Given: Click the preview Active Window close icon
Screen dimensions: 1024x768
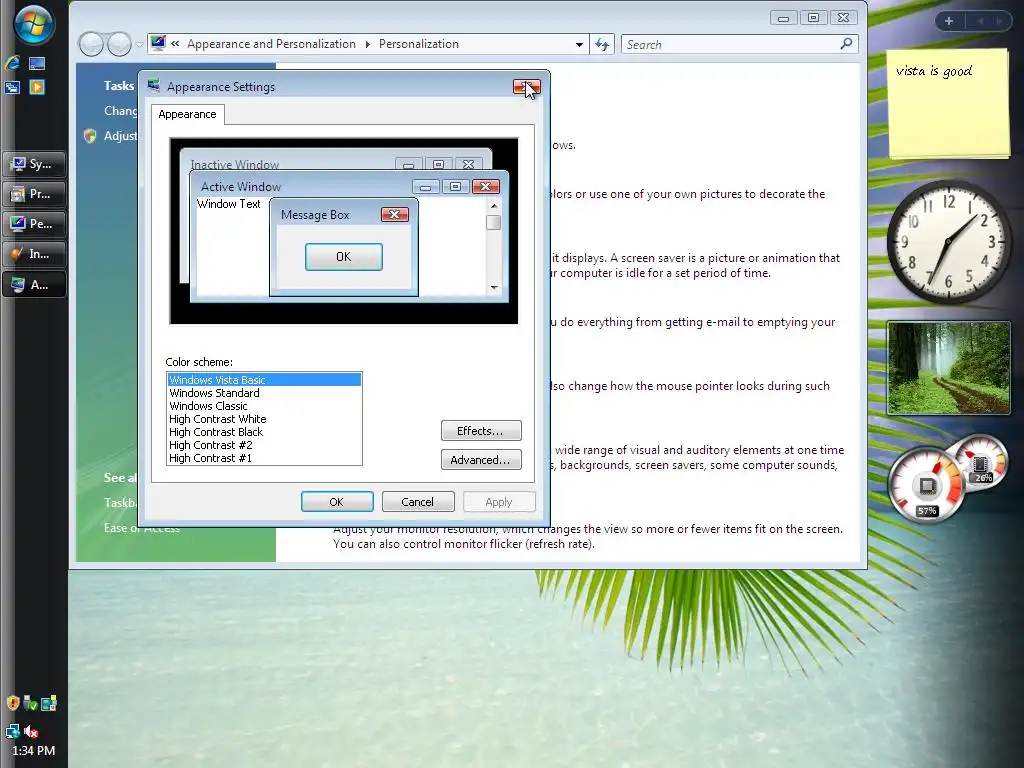Looking at the screenshot, I should tap(485, 187).
